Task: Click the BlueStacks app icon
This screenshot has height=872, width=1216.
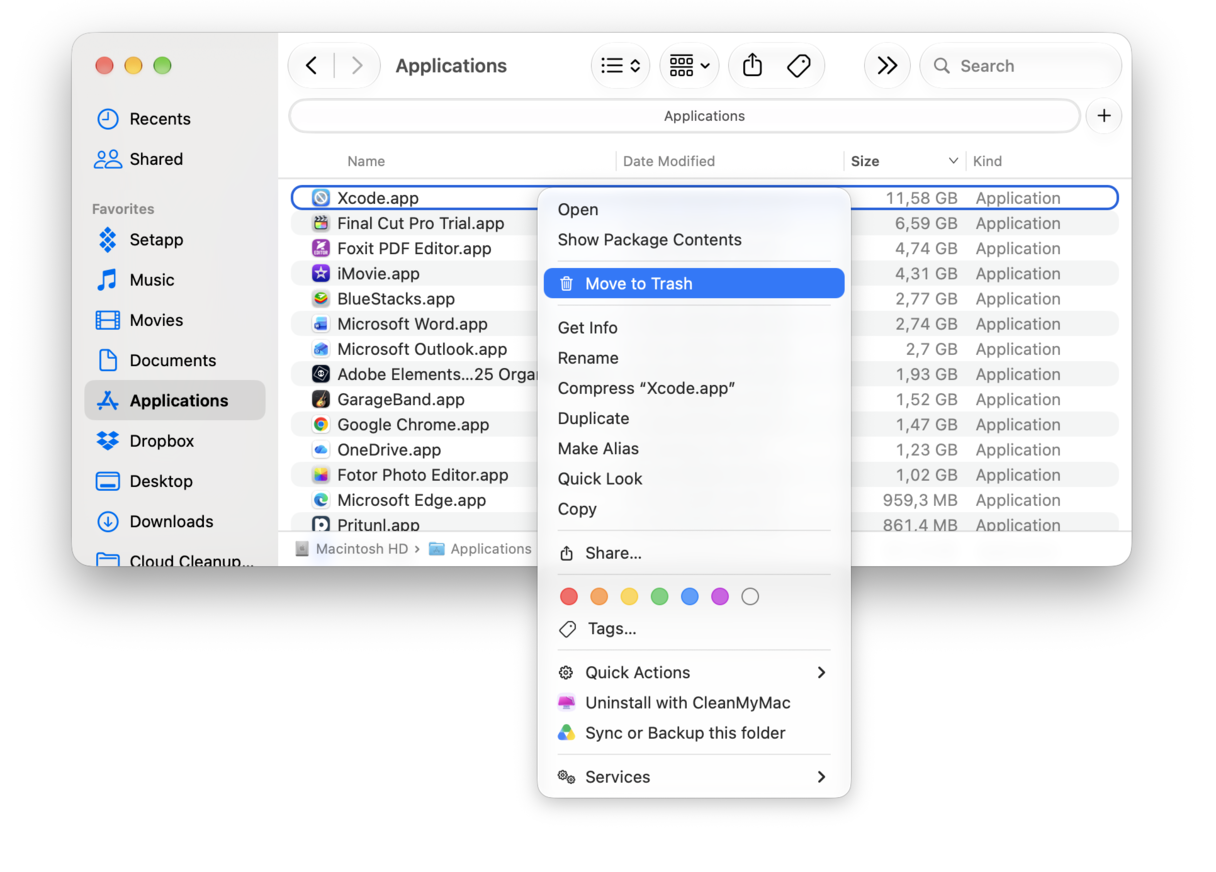Action: (321, 299)
